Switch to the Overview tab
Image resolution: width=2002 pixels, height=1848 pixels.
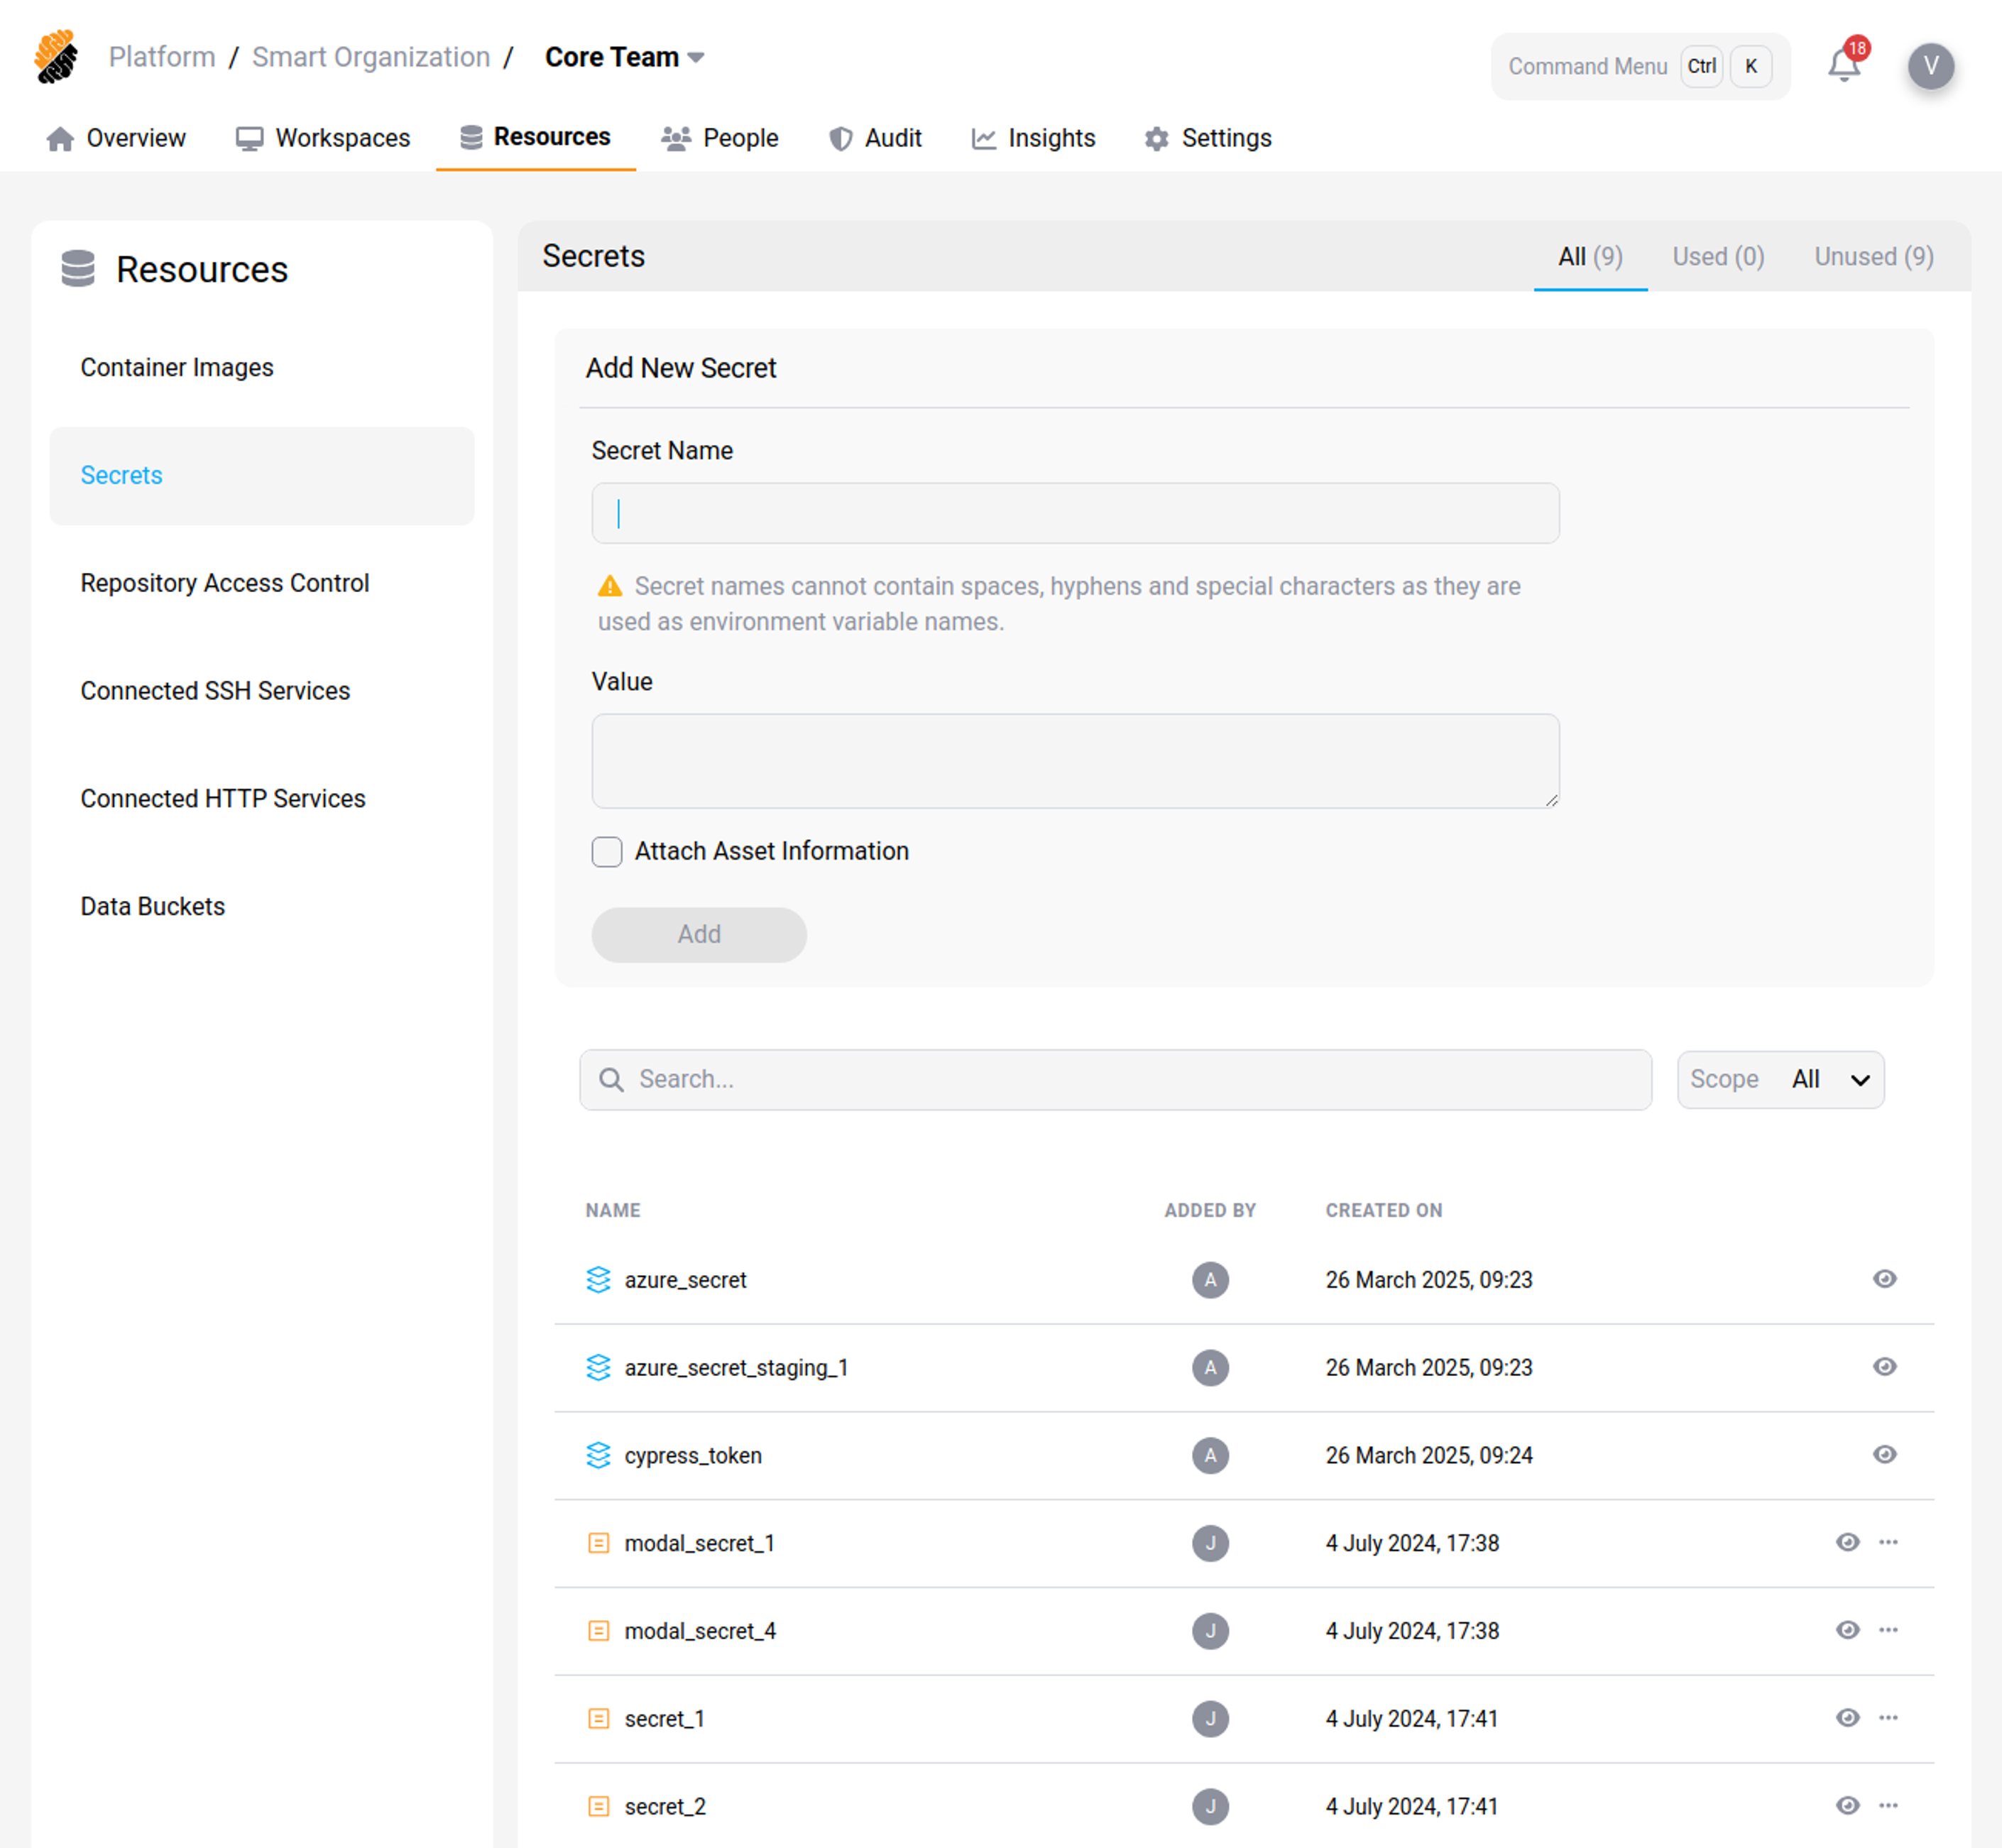tap(116, 138)
